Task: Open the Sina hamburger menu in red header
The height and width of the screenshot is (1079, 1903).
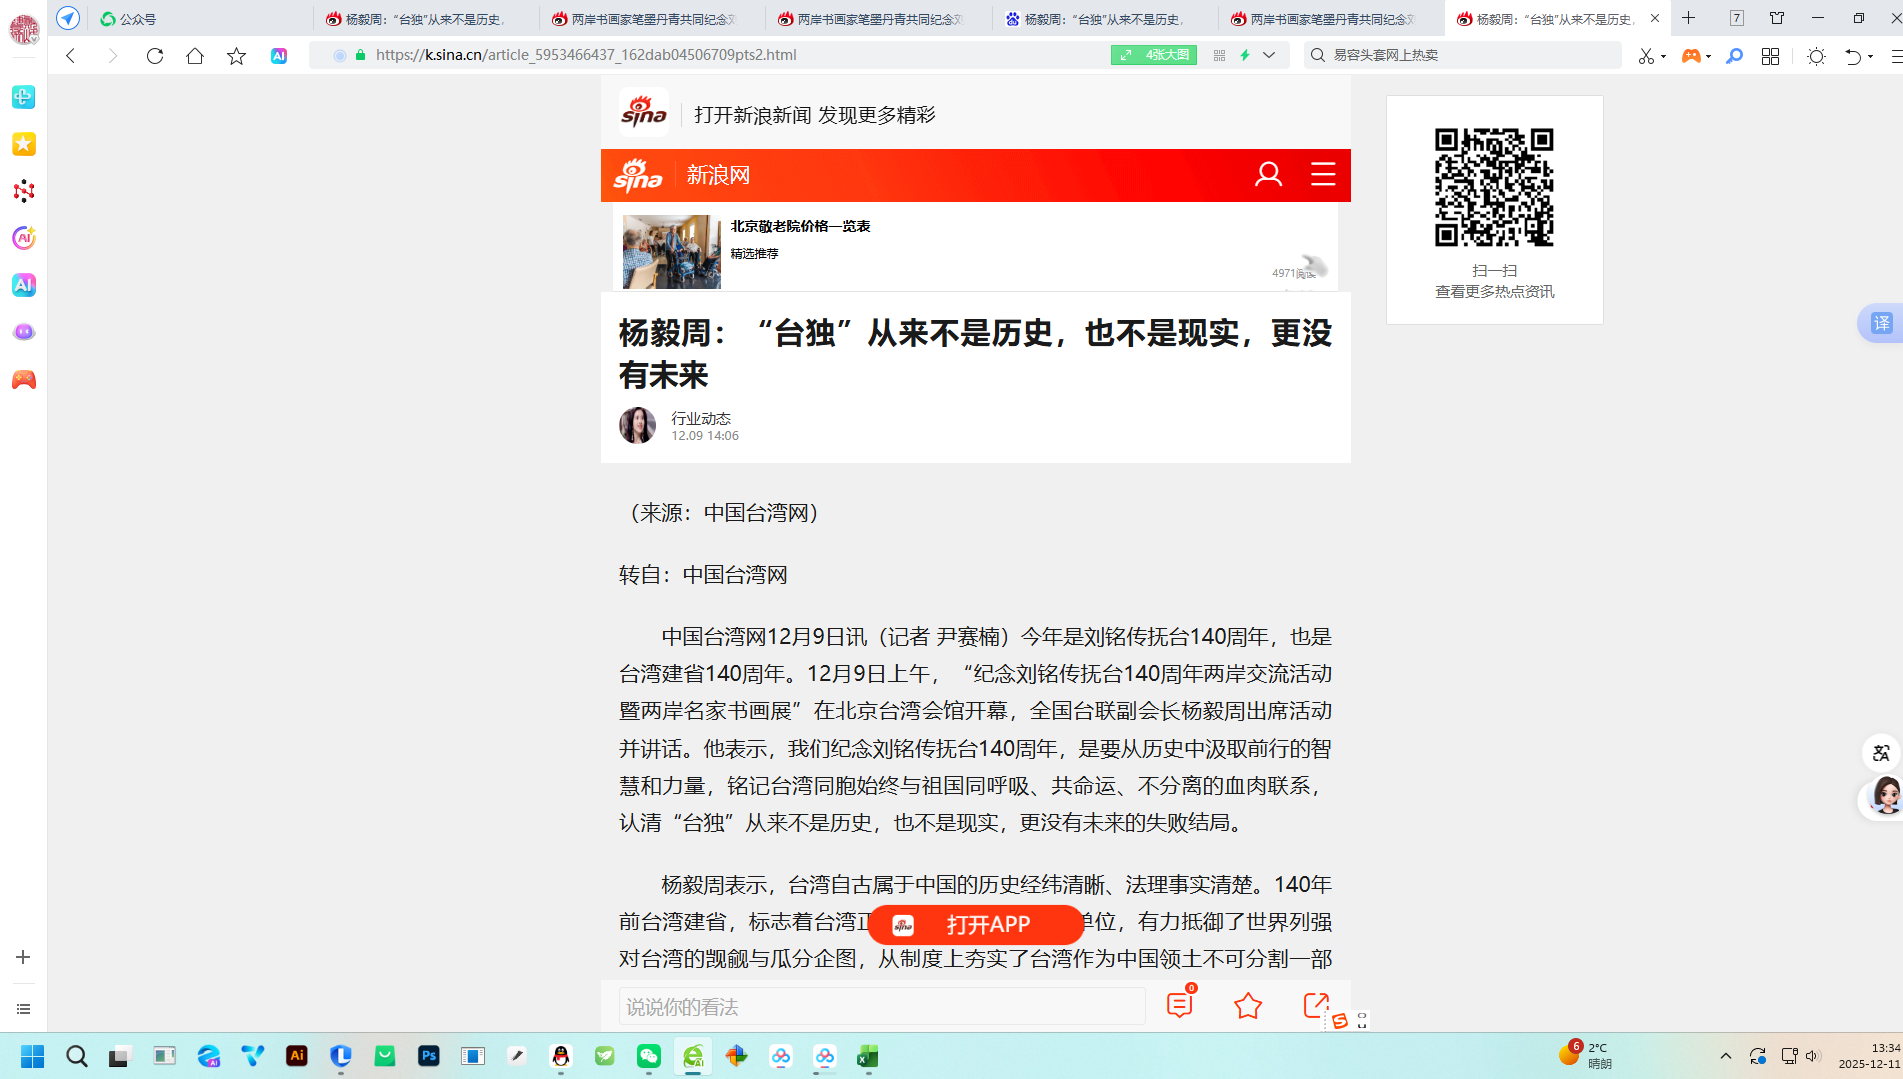Action: tap(1323, 175)
